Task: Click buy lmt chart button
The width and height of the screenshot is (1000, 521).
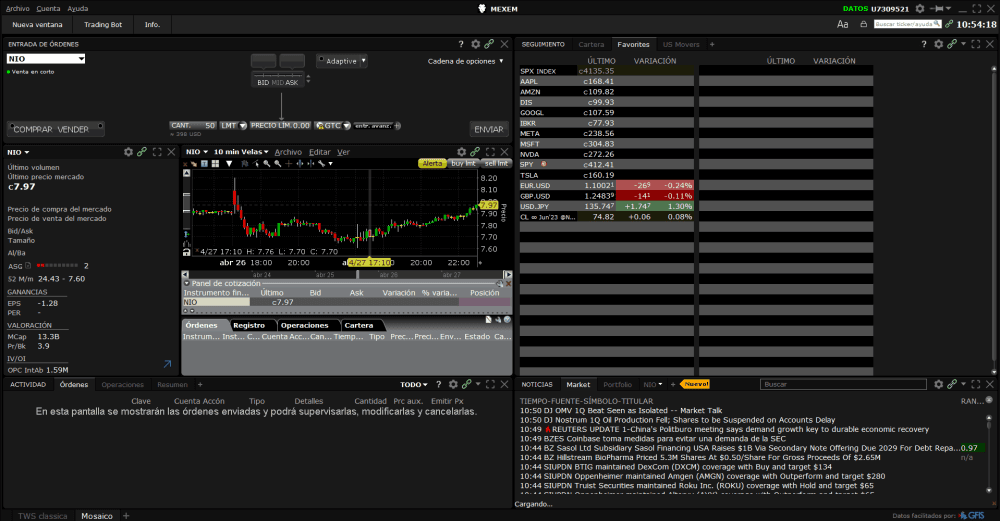Action: [463, 163]
